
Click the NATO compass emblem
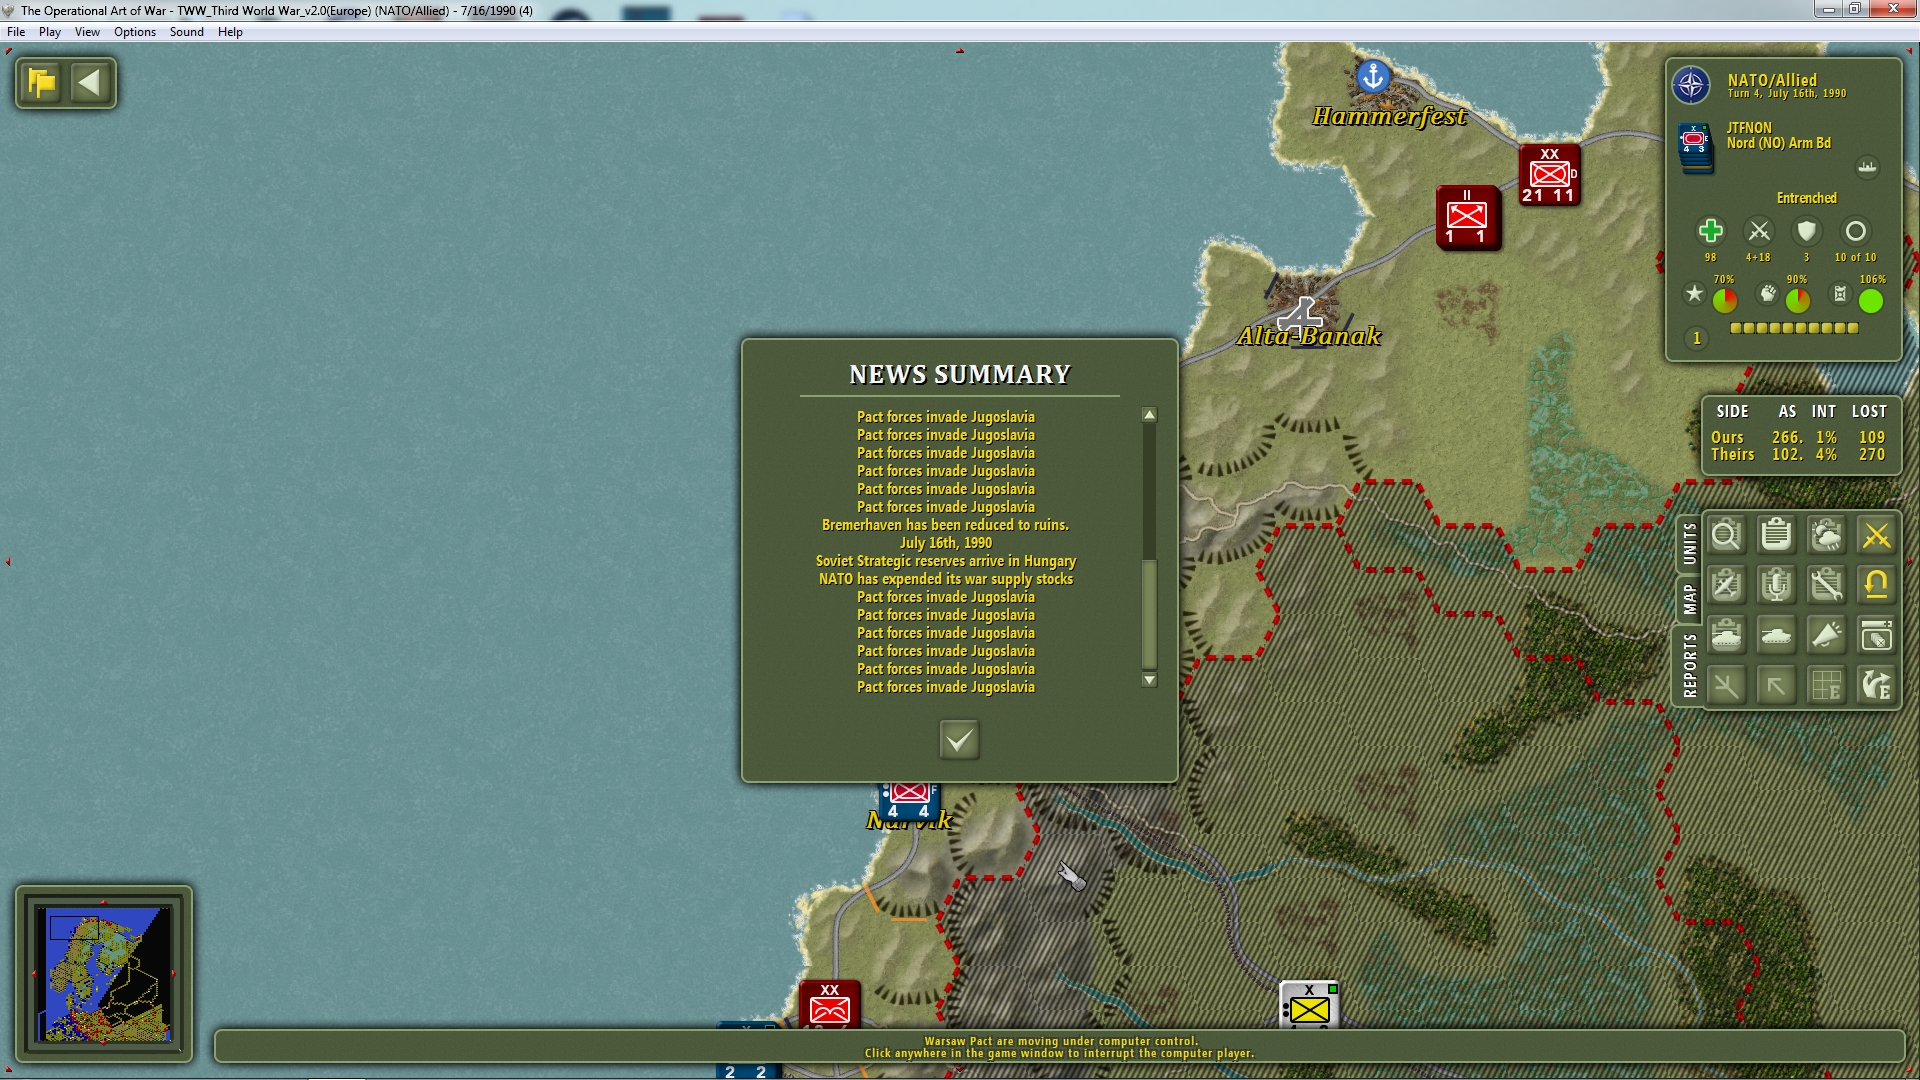(x=1691, y=85)
